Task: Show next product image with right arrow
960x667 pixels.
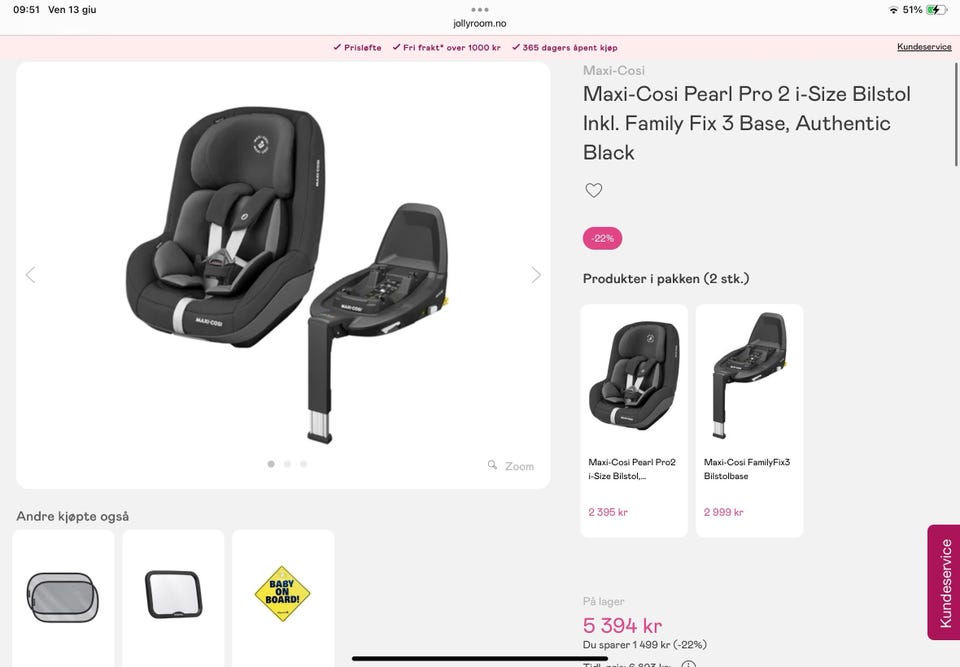Action: click(536, 275)
